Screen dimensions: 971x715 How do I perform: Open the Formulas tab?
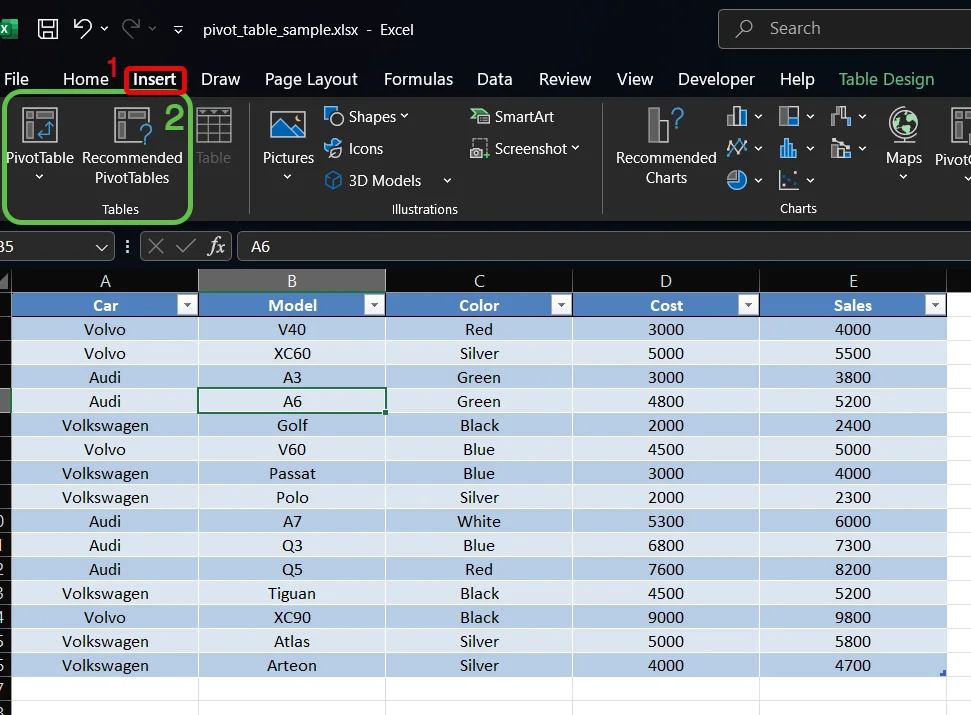[419, 79]
